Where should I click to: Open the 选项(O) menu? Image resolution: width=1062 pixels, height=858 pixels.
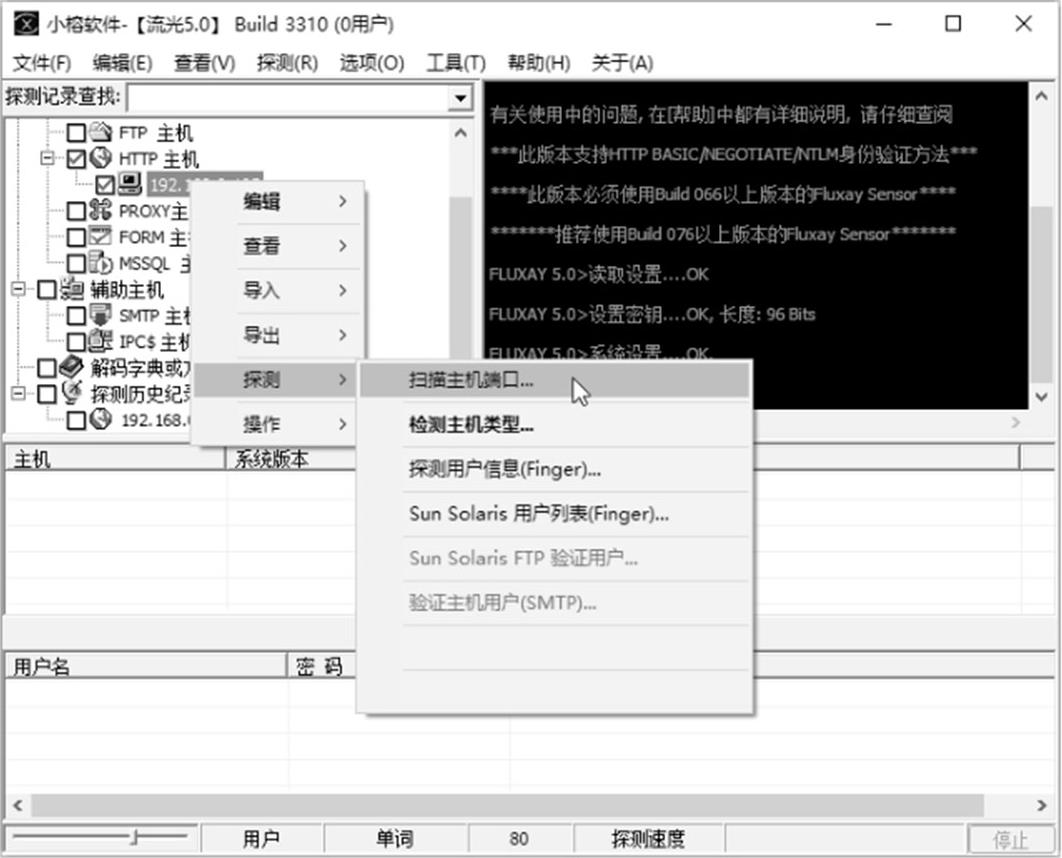click(x=372, y=63)
